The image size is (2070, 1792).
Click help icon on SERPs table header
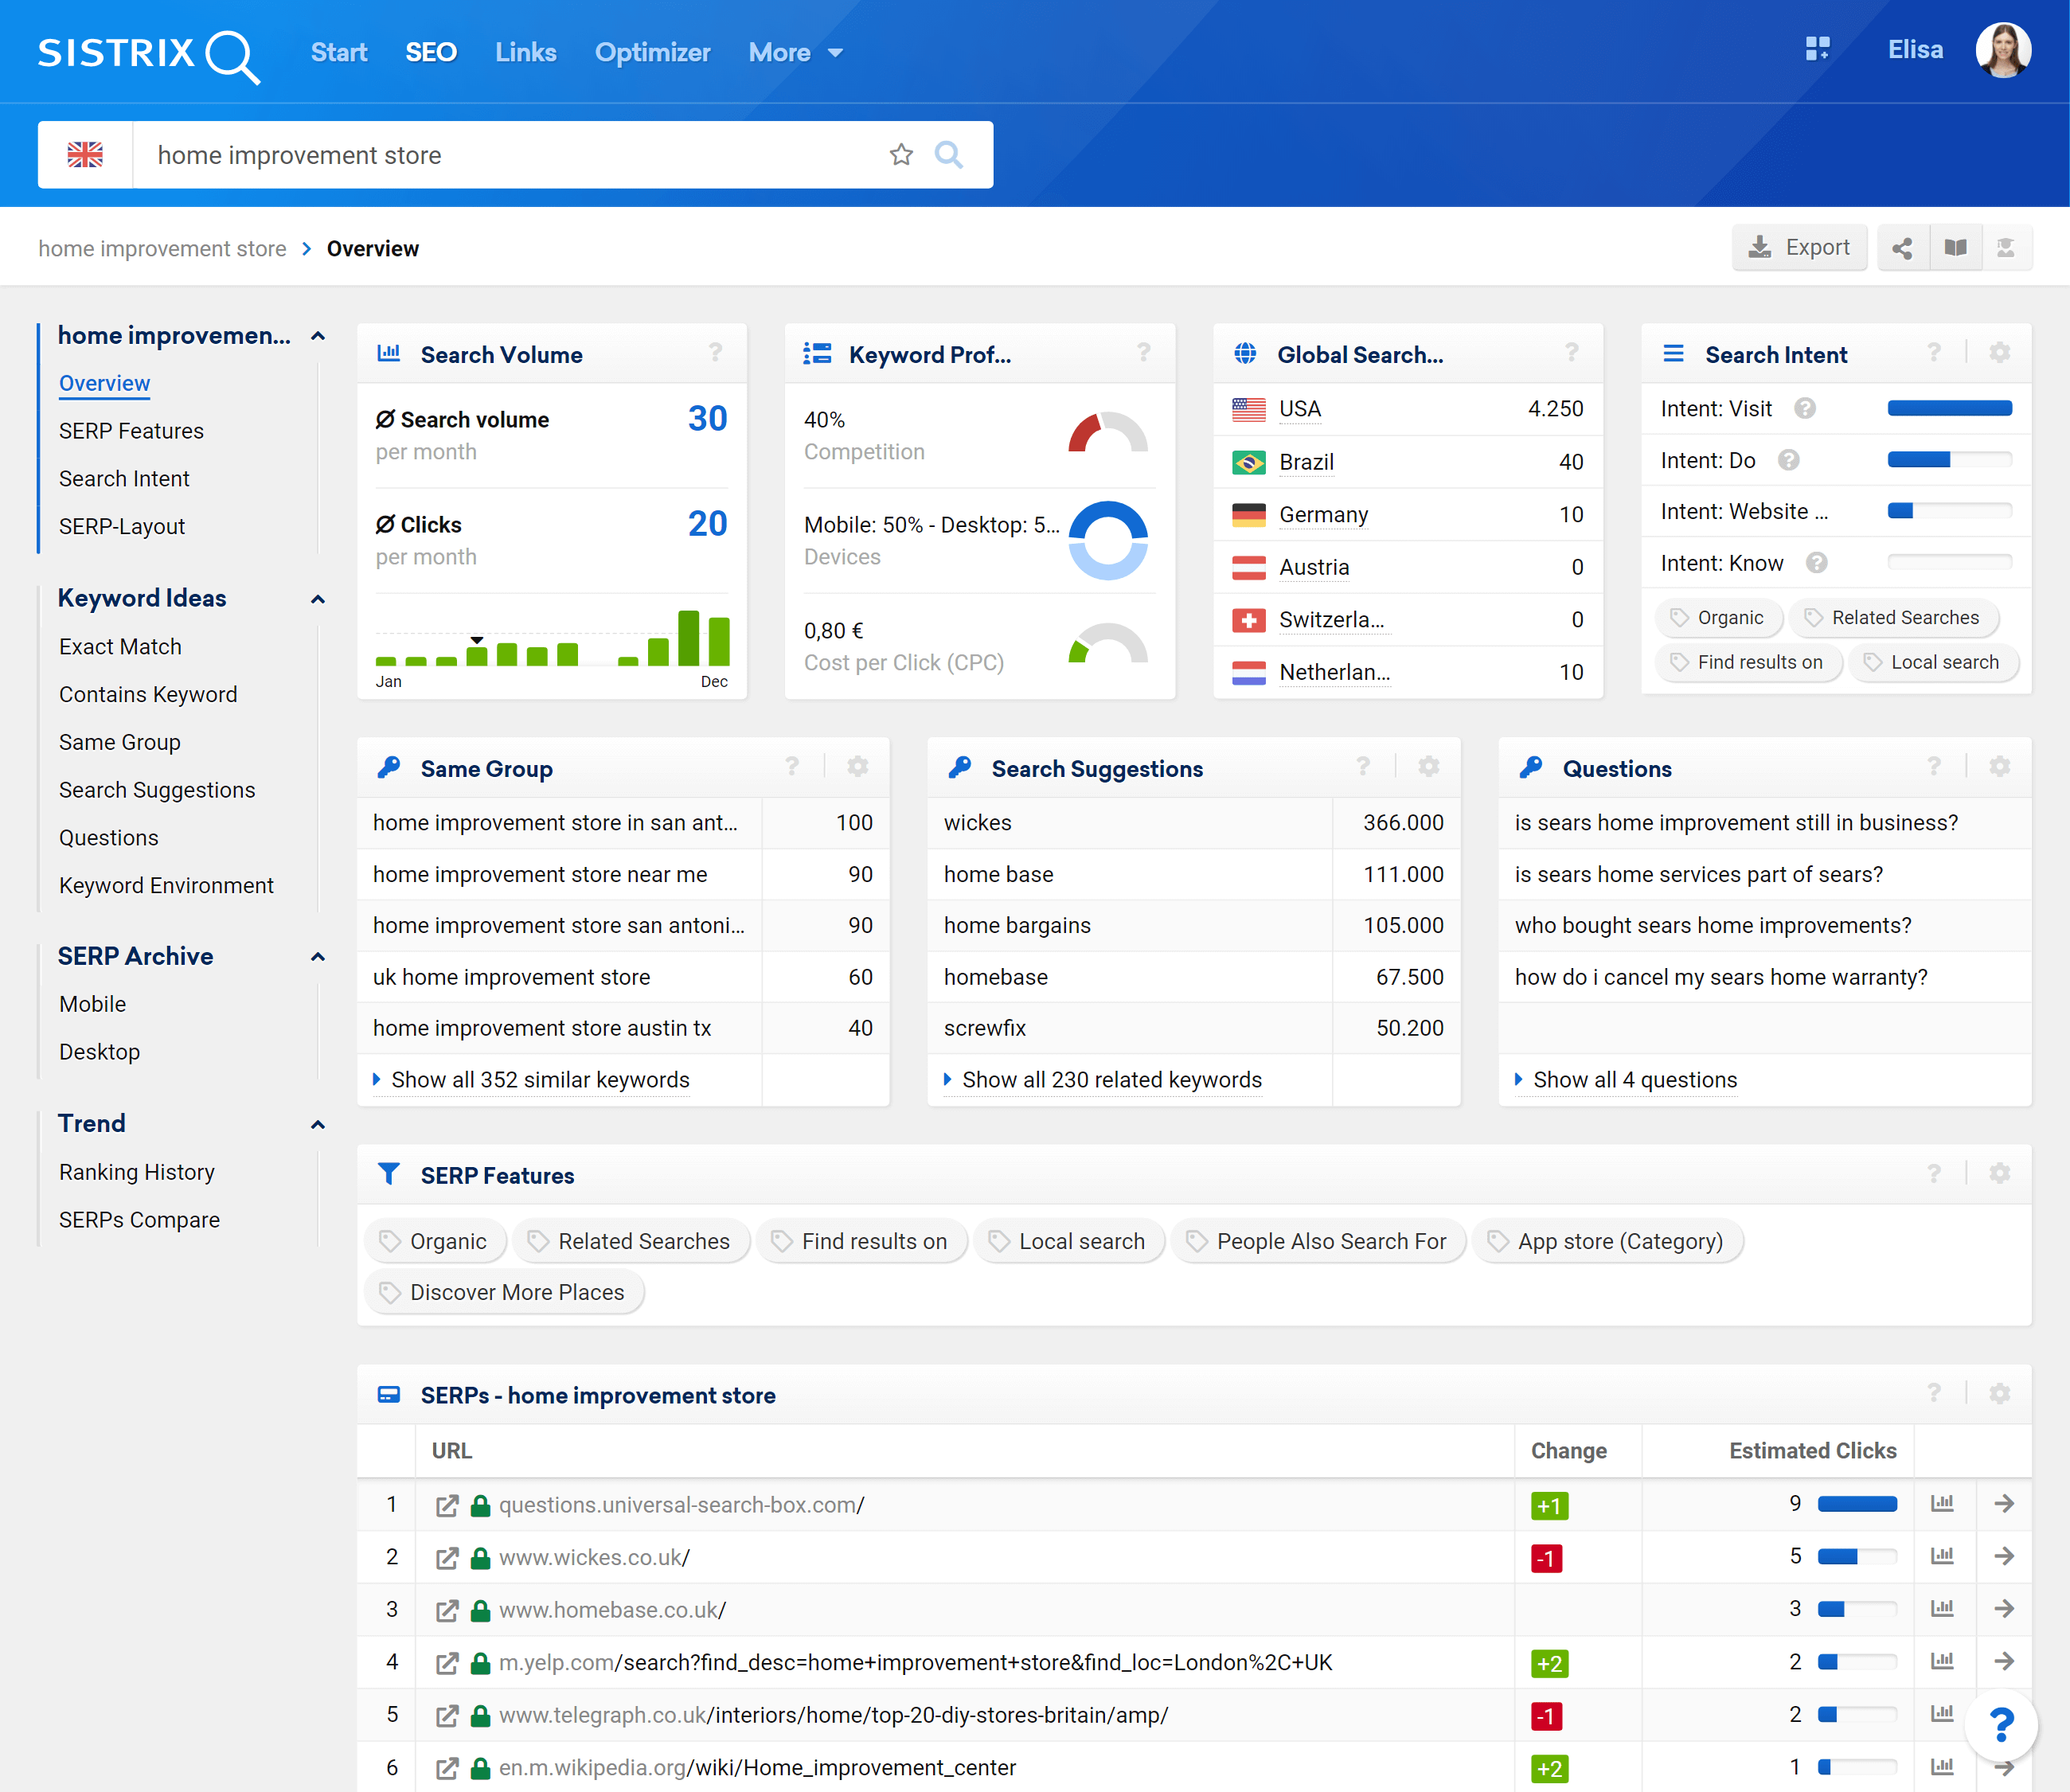(1934, 1394)
